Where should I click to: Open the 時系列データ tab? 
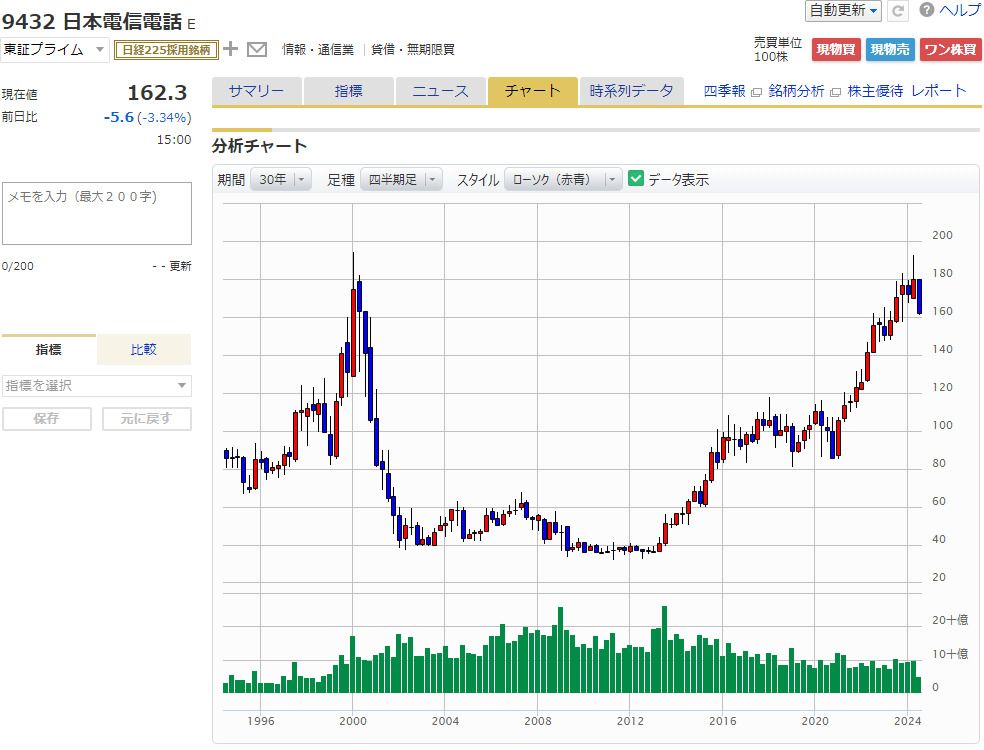(631, 91)
